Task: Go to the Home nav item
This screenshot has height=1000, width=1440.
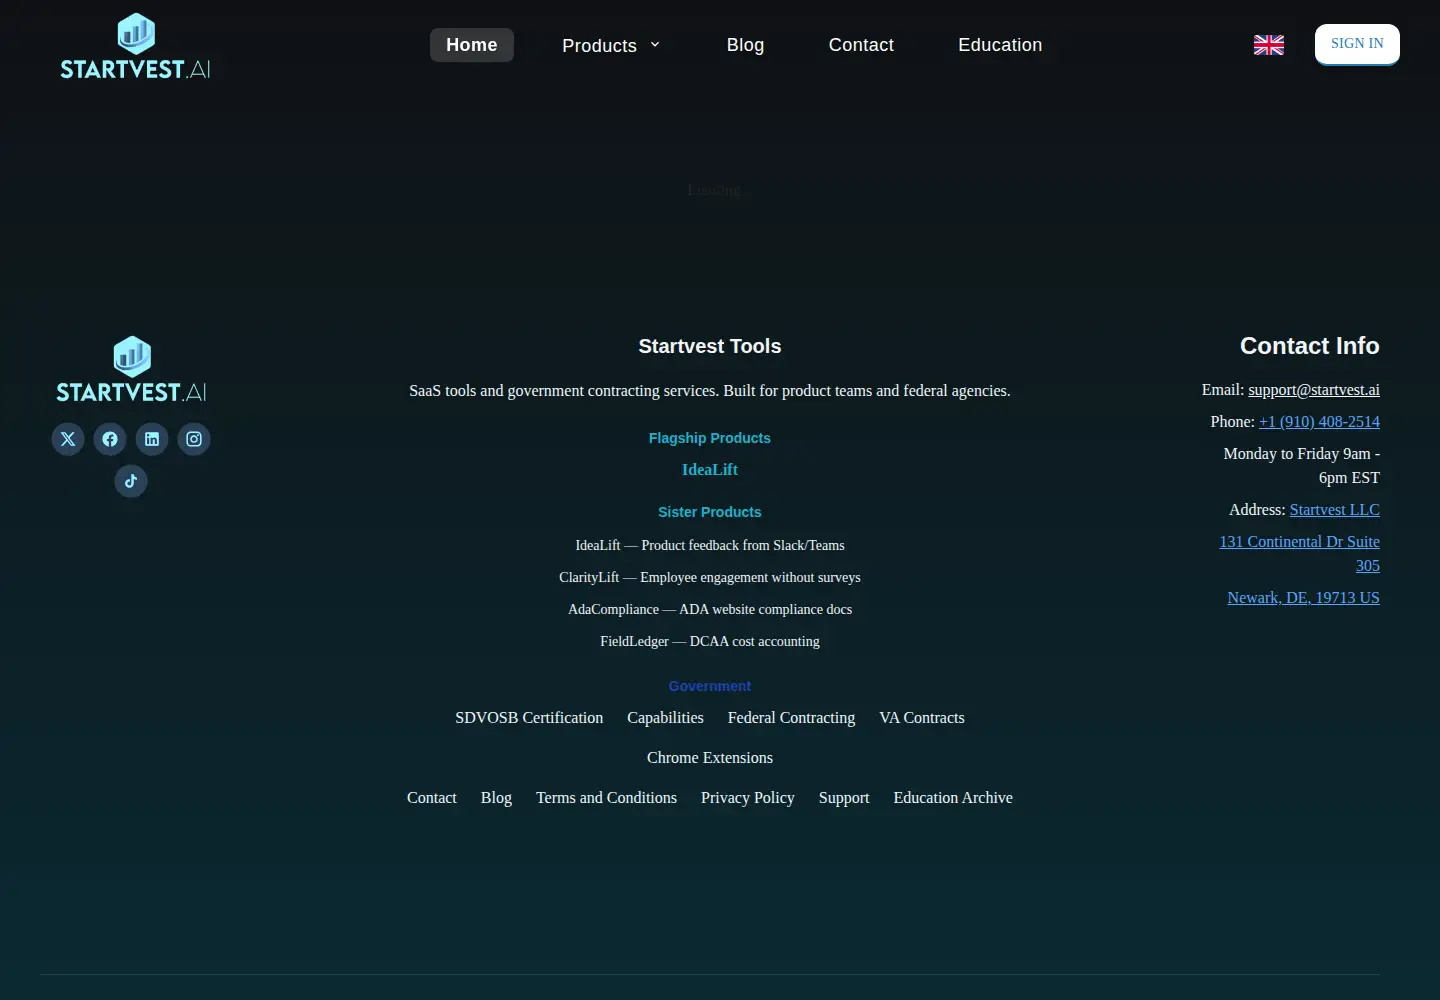Action: (472, 45)
